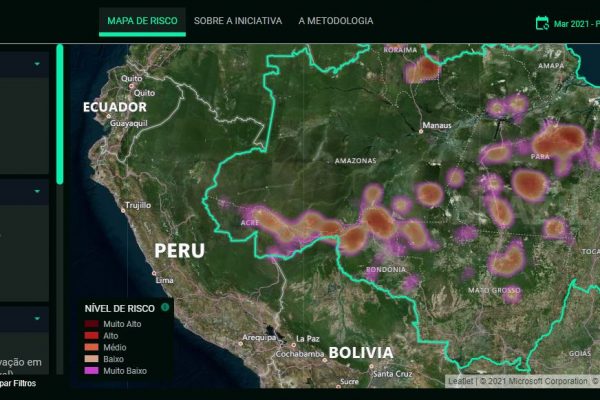Open the Leaflet attribution link
Image resolution: width=600 pixels, height=400 pixels.
tap(460, 381)
